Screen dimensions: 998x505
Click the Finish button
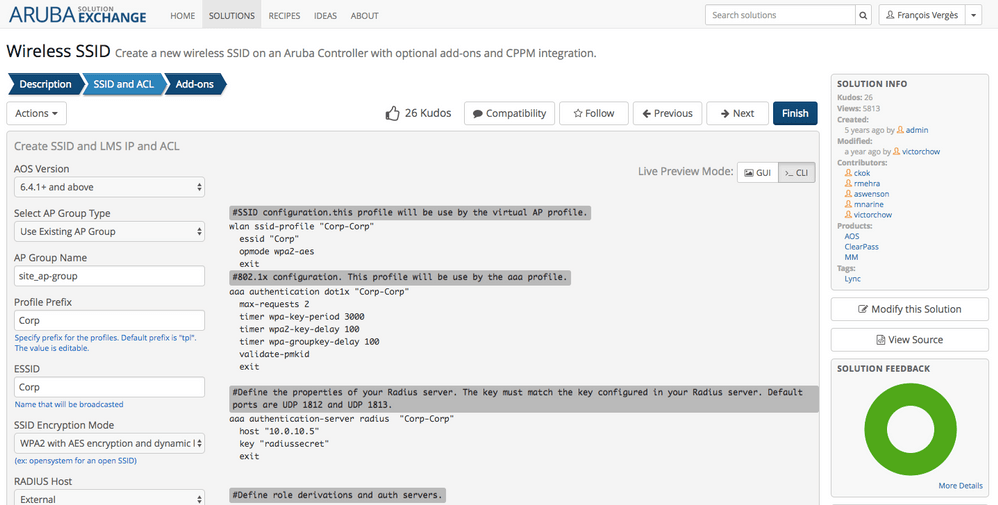point(794,114)
